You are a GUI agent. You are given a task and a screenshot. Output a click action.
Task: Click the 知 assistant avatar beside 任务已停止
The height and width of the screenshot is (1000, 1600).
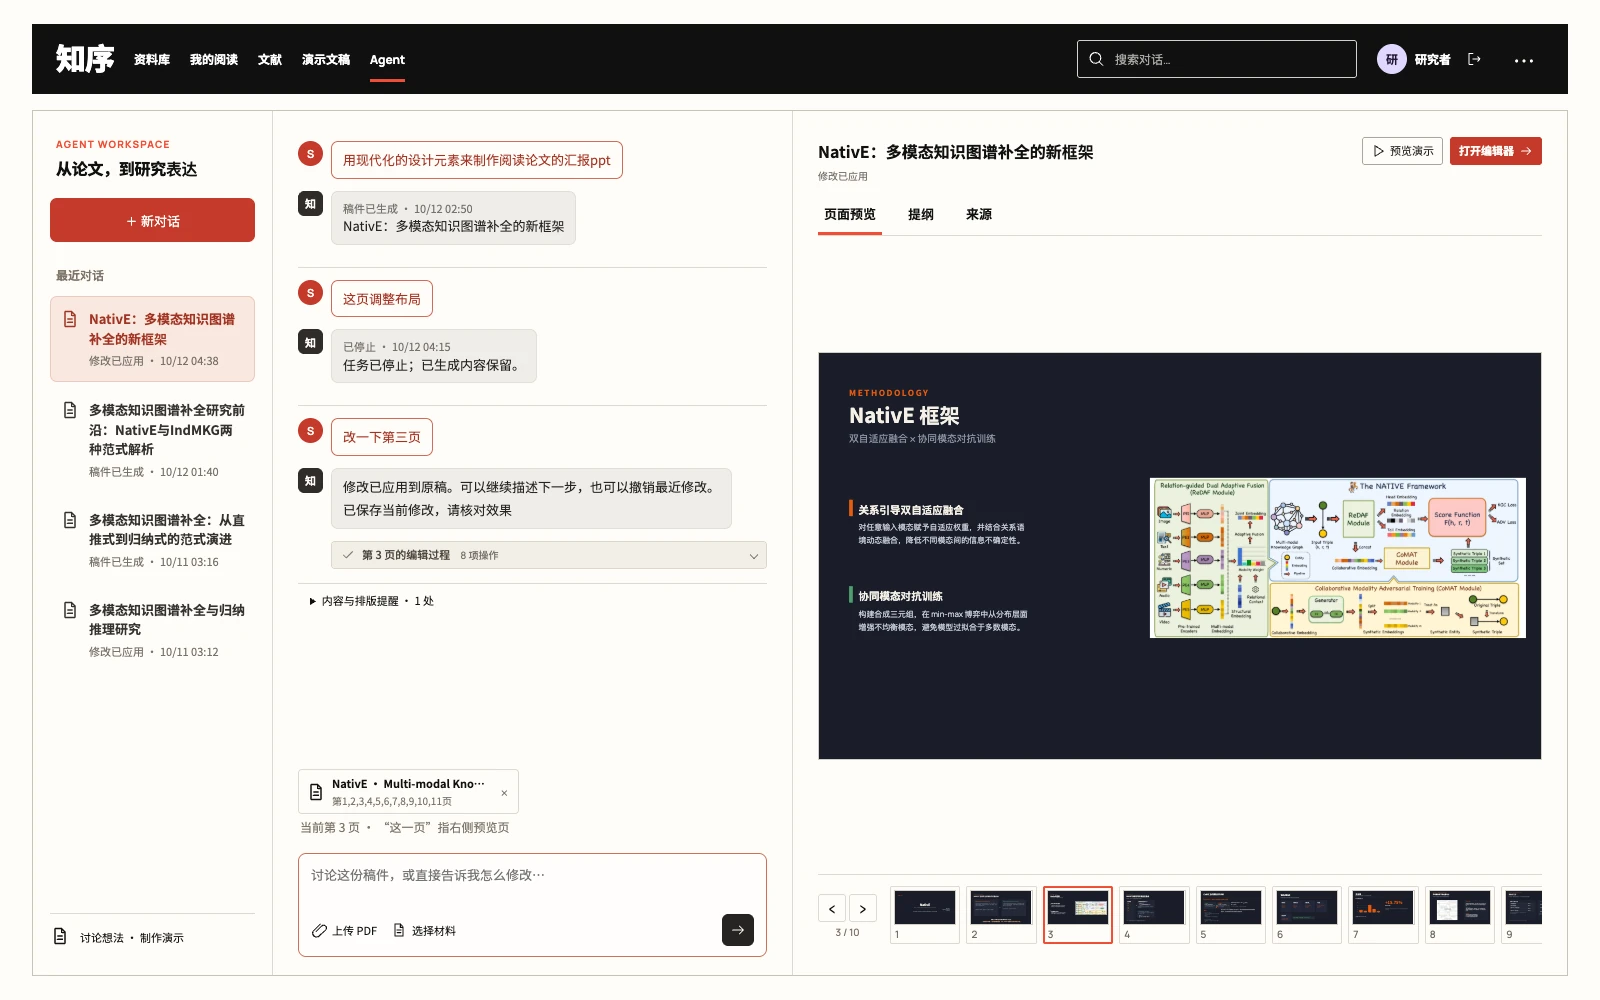[310, 342]
